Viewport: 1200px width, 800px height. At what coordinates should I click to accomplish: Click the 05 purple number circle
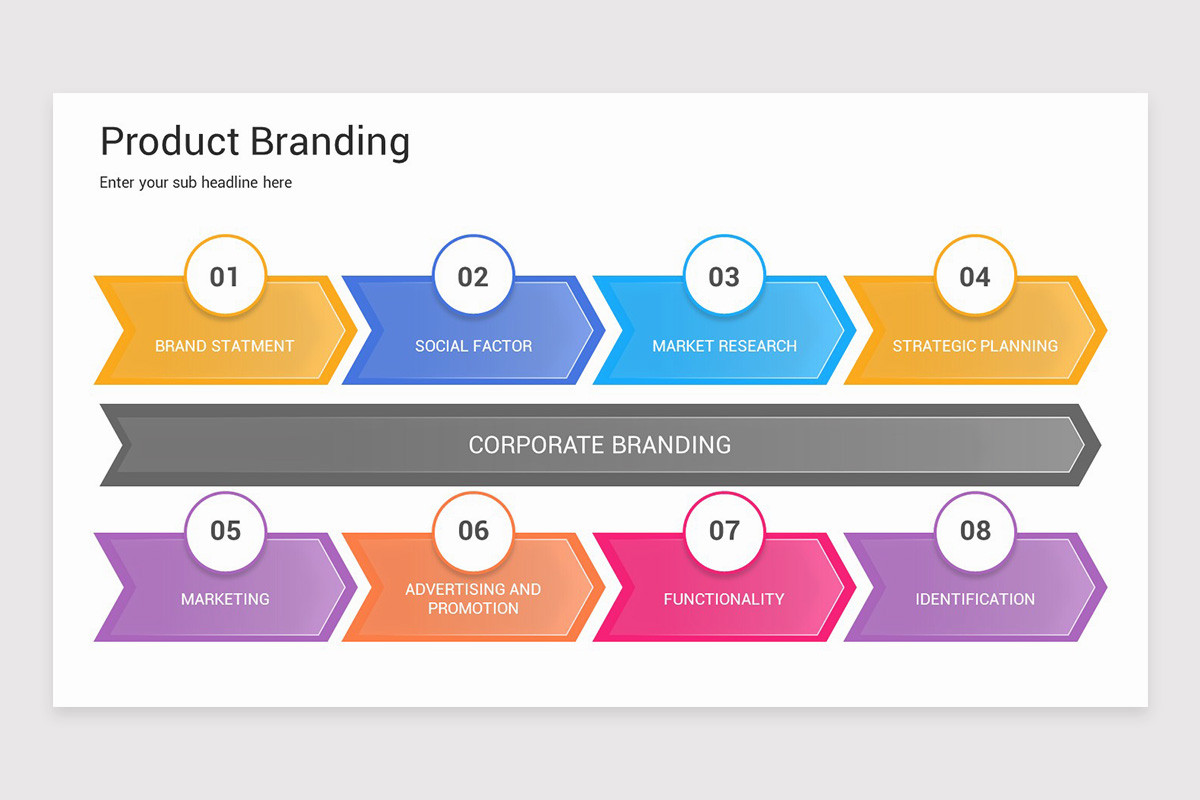click(225, 531)
